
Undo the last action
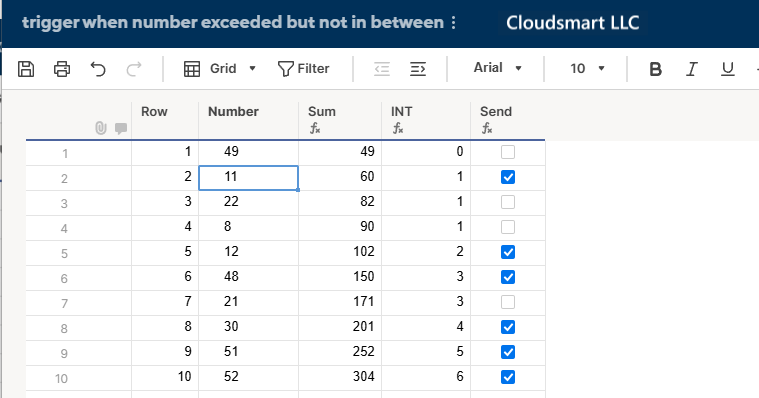98,69
